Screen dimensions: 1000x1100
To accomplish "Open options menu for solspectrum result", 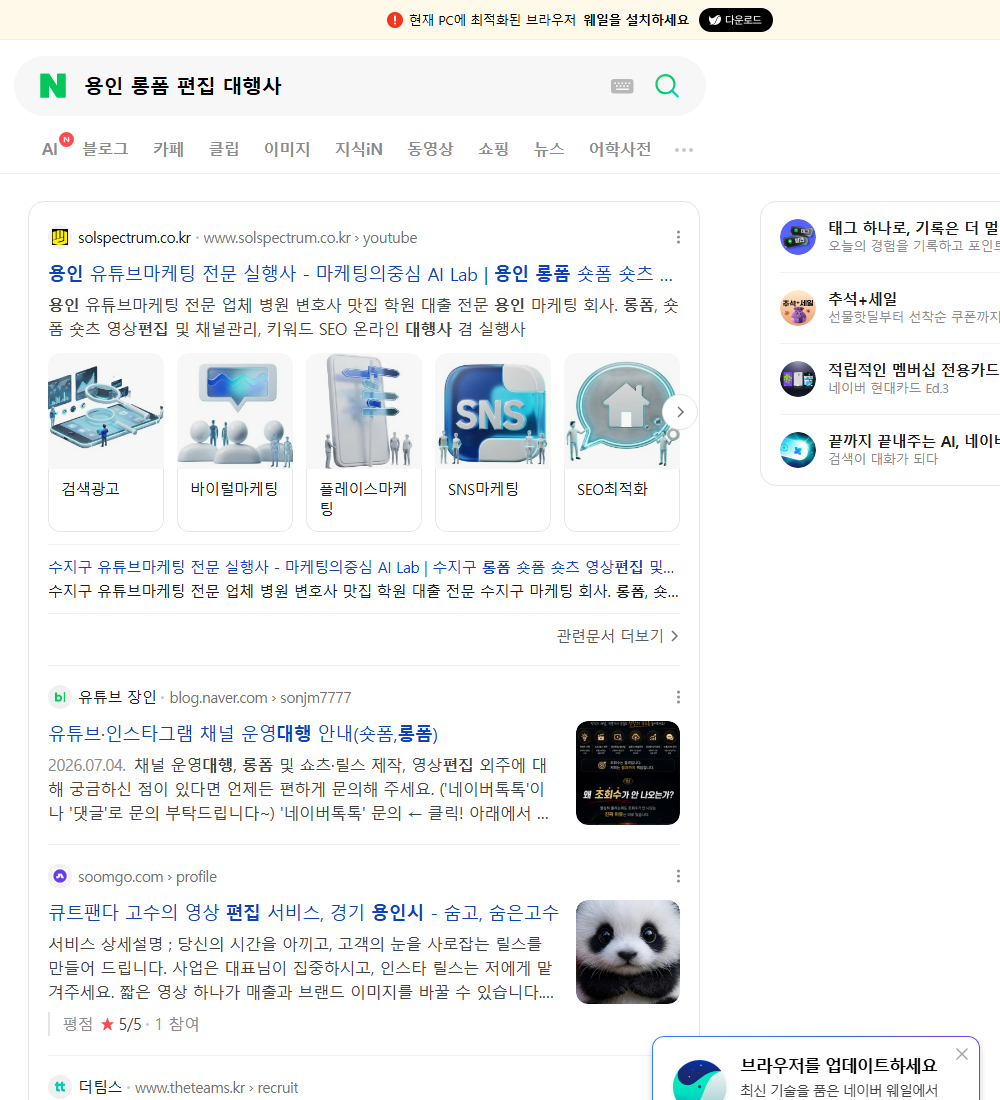I will pos(678,237).
